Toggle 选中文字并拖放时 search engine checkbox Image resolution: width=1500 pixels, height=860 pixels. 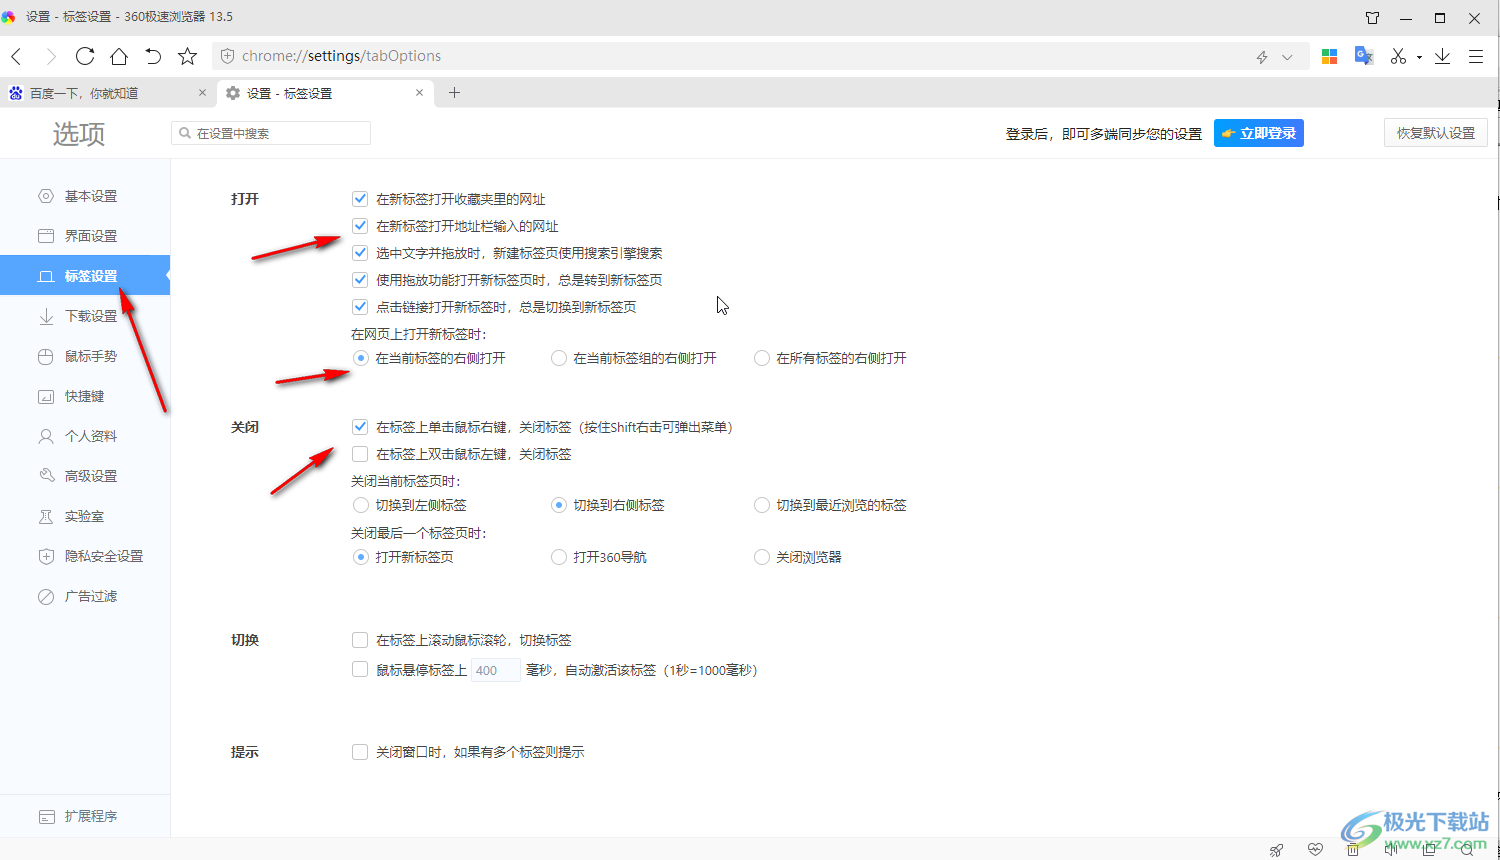[x=360, y=253]
